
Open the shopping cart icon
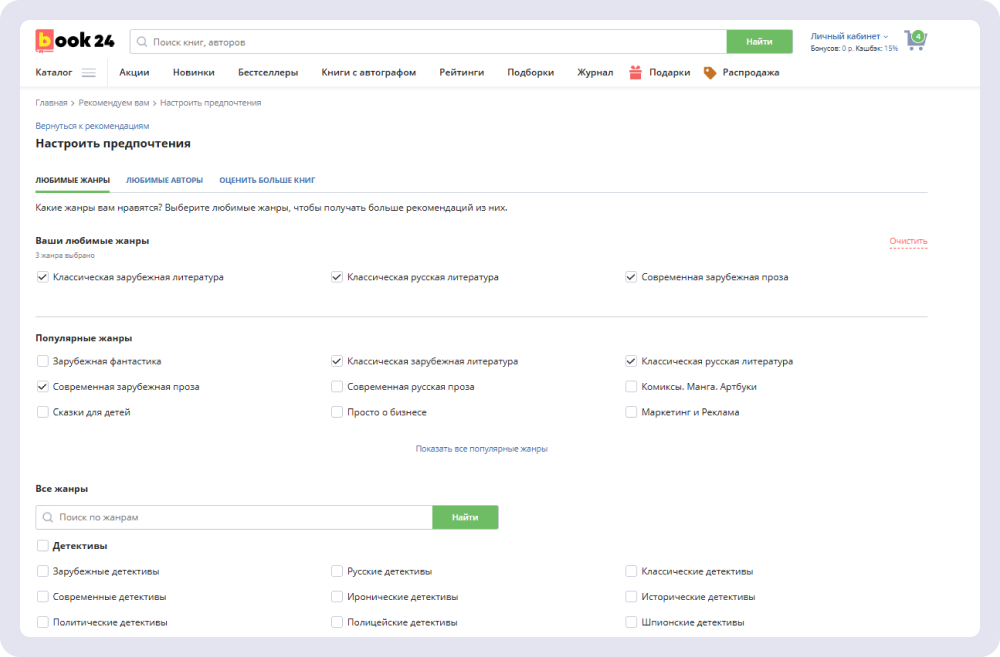914,41
